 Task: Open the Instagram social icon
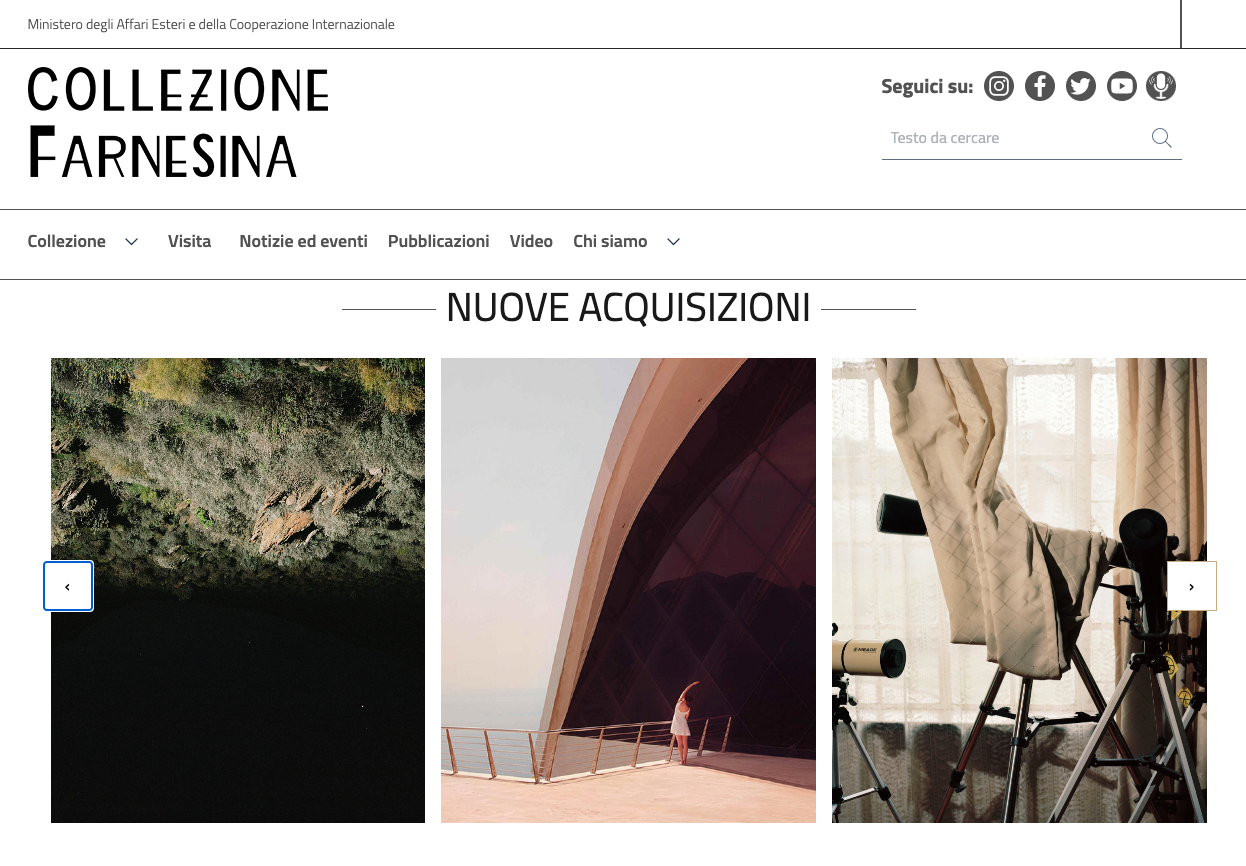999,86
